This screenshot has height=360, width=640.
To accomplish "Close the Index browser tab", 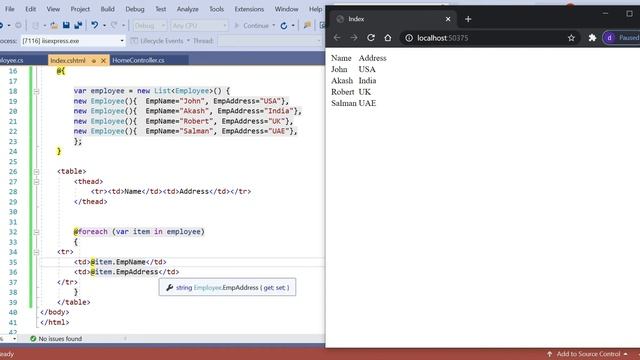I will point(448,19).
